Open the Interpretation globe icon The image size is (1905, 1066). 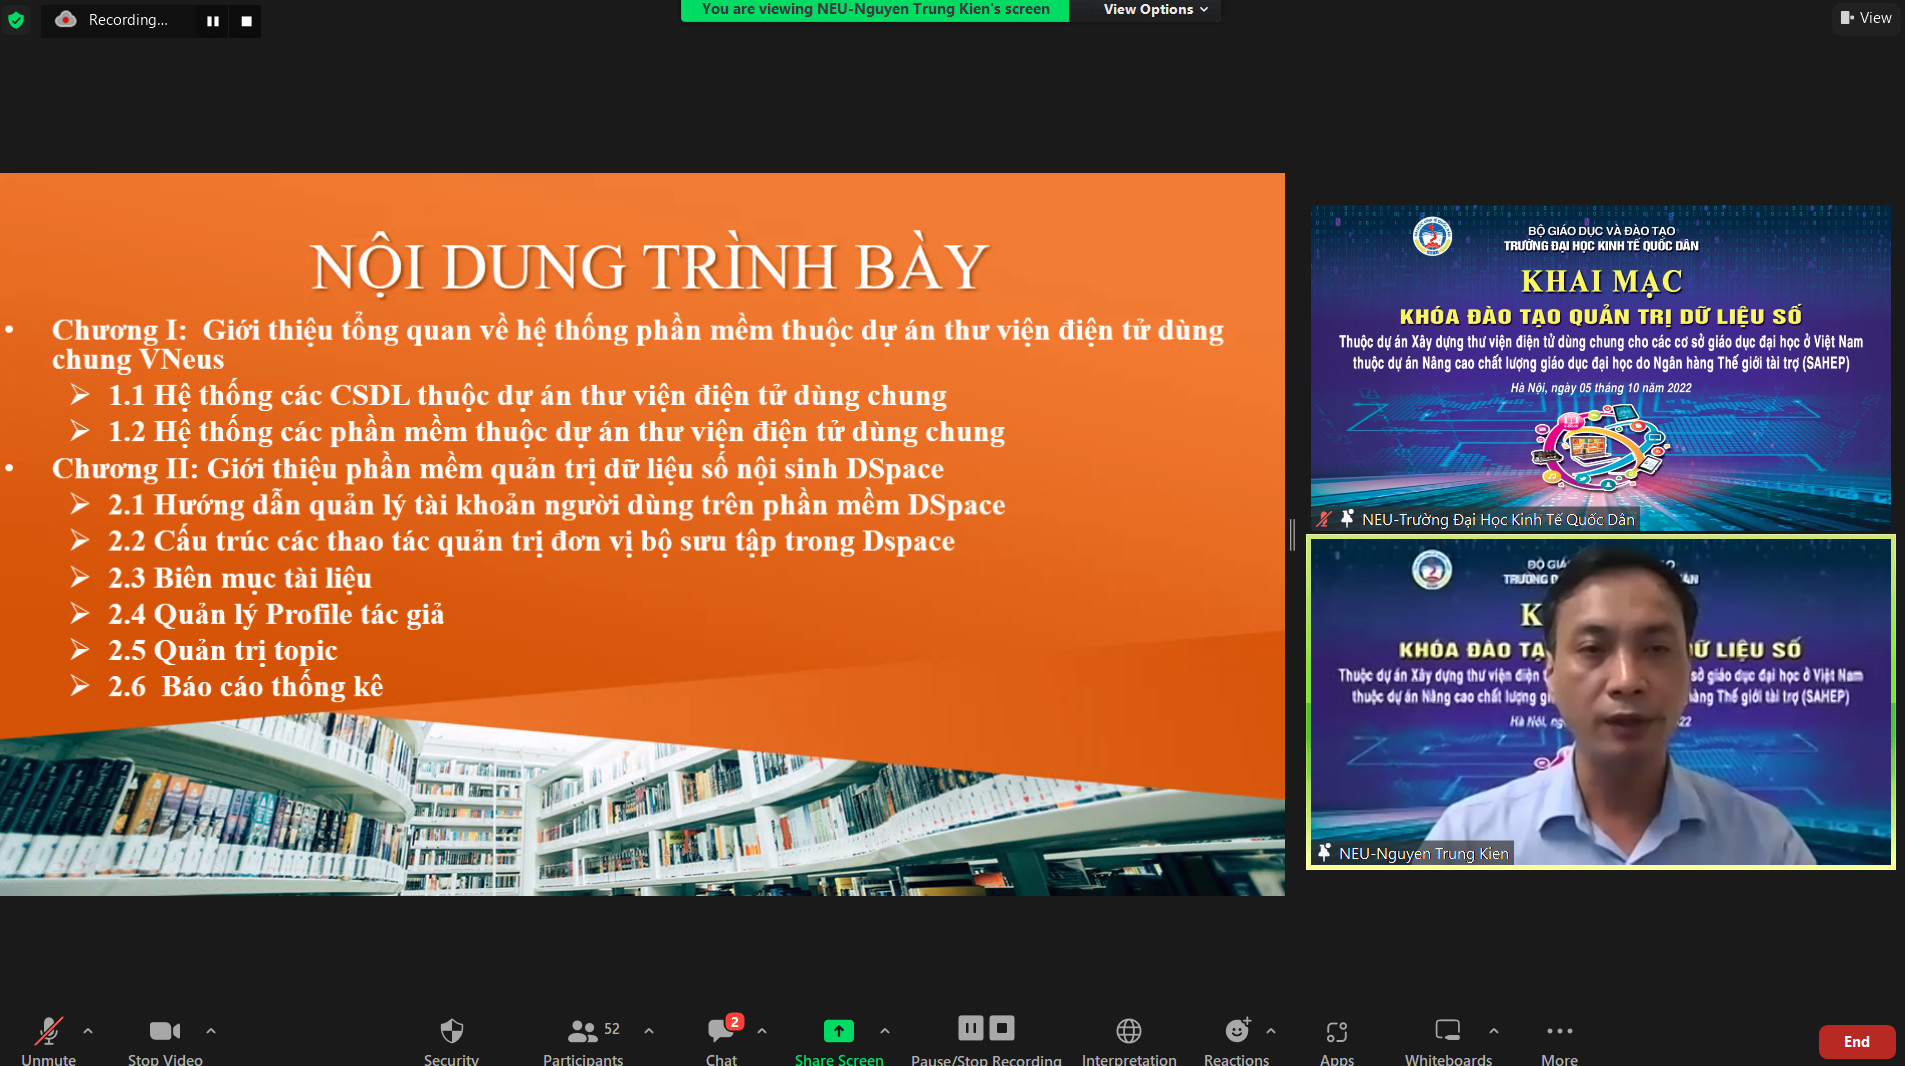(x=1128, y=1031)
